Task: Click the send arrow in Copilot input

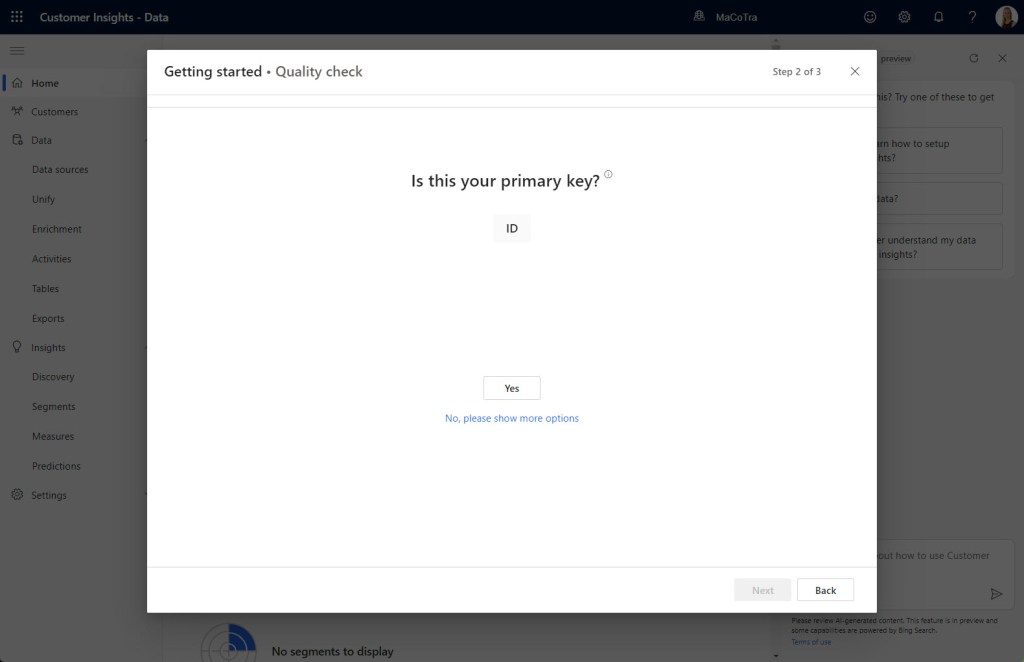Action: pos(996,594)
